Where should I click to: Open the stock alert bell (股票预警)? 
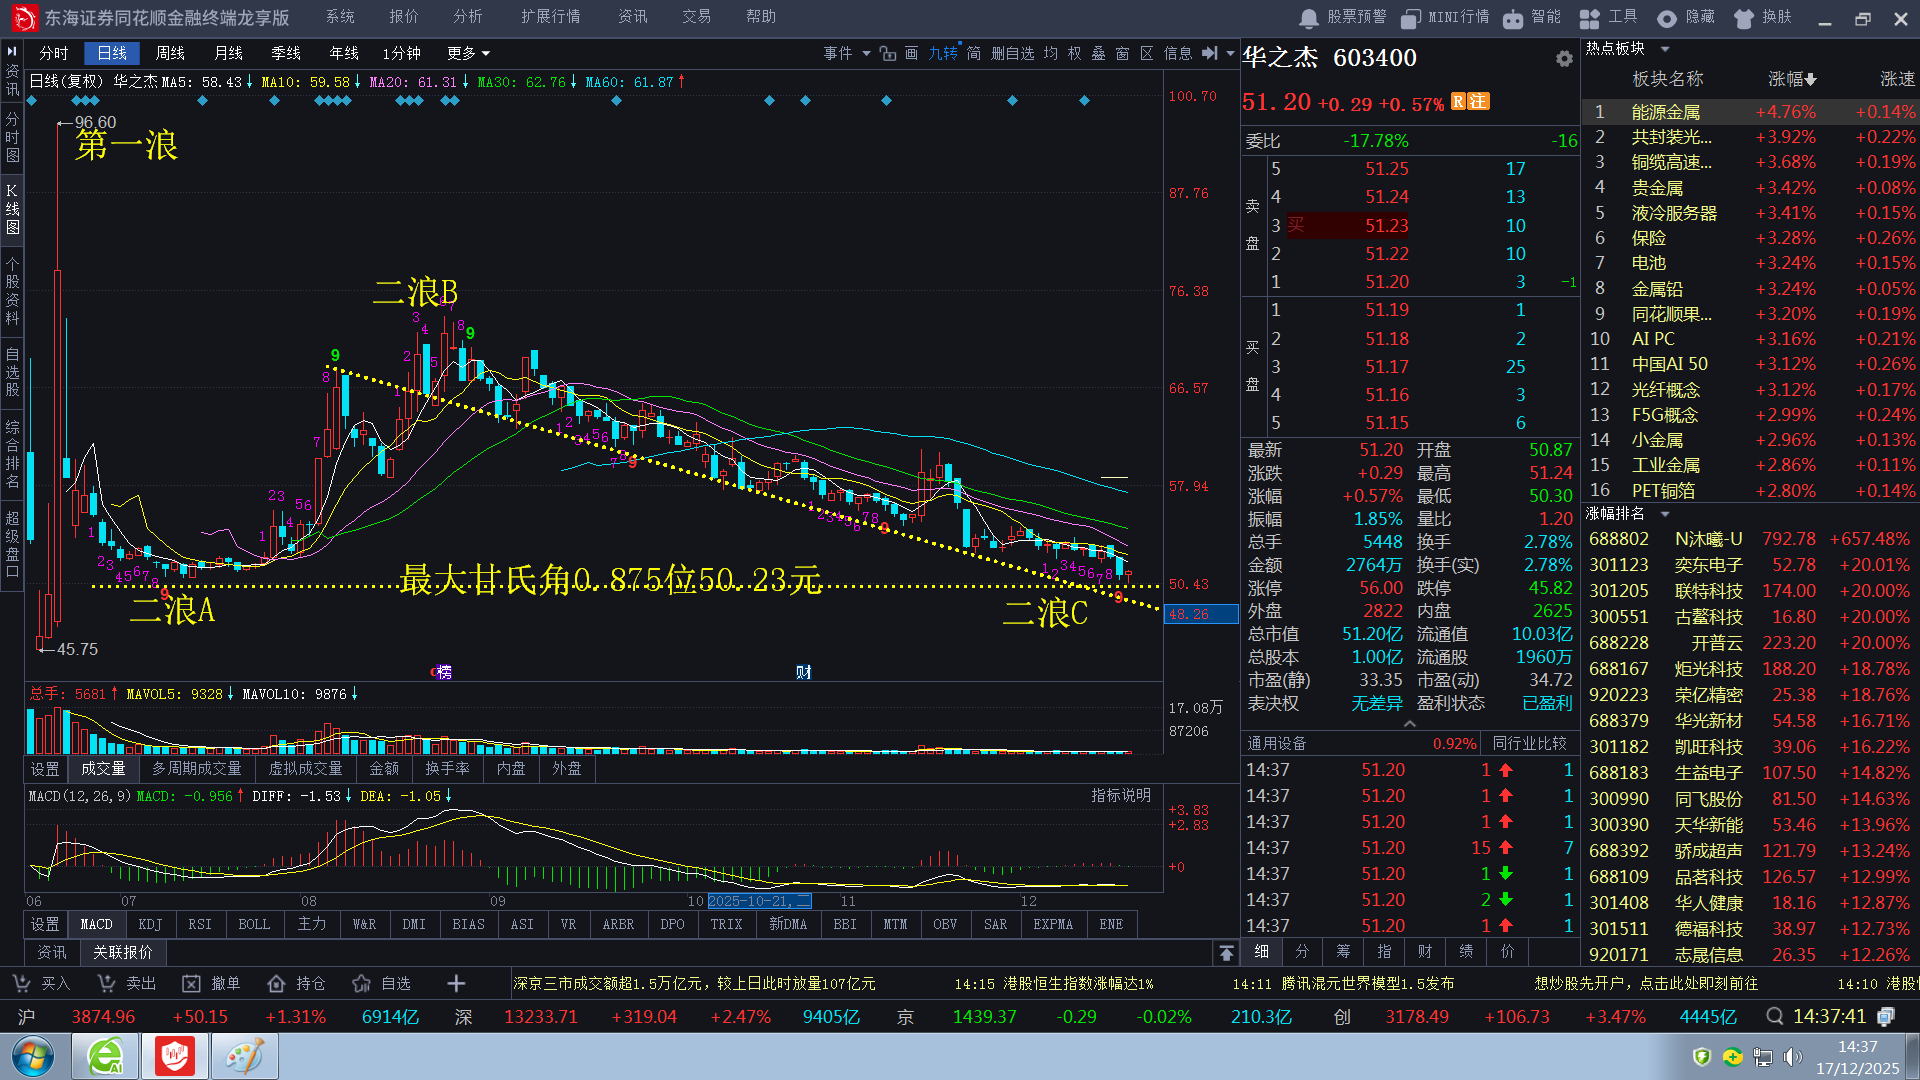coord(1308,18)
